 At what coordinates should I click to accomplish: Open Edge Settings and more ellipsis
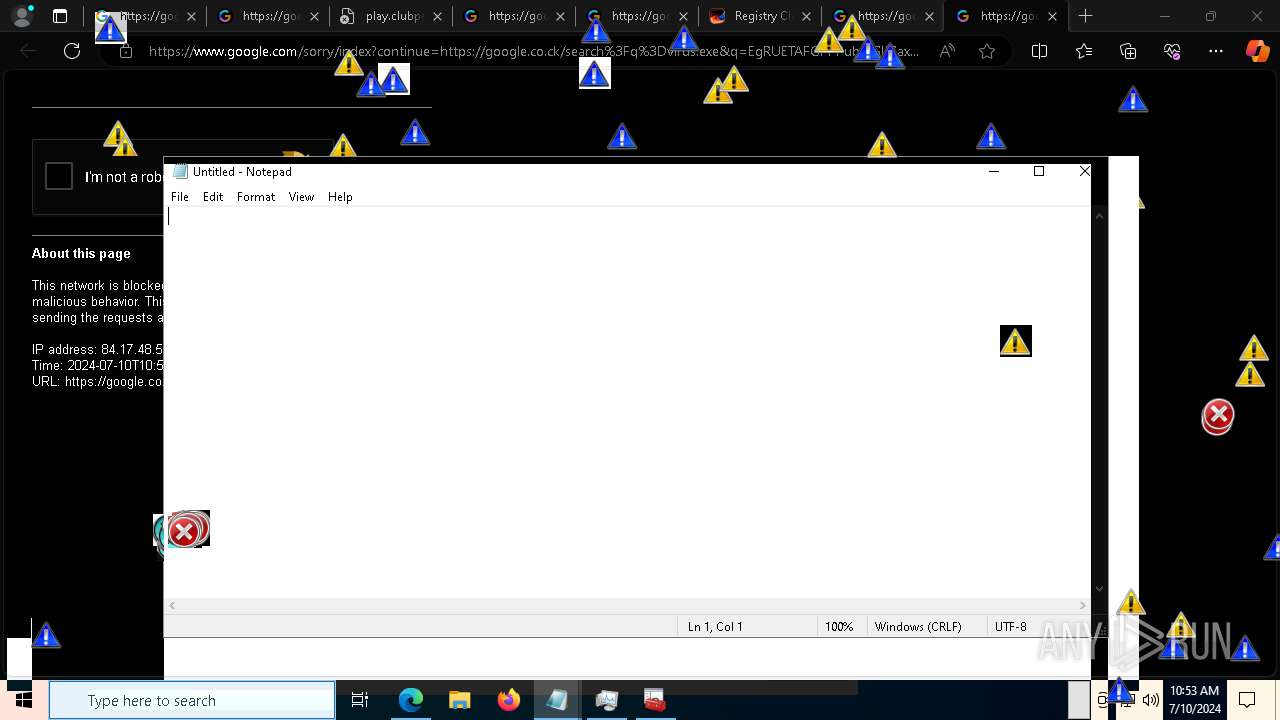tap(1216, 51)
